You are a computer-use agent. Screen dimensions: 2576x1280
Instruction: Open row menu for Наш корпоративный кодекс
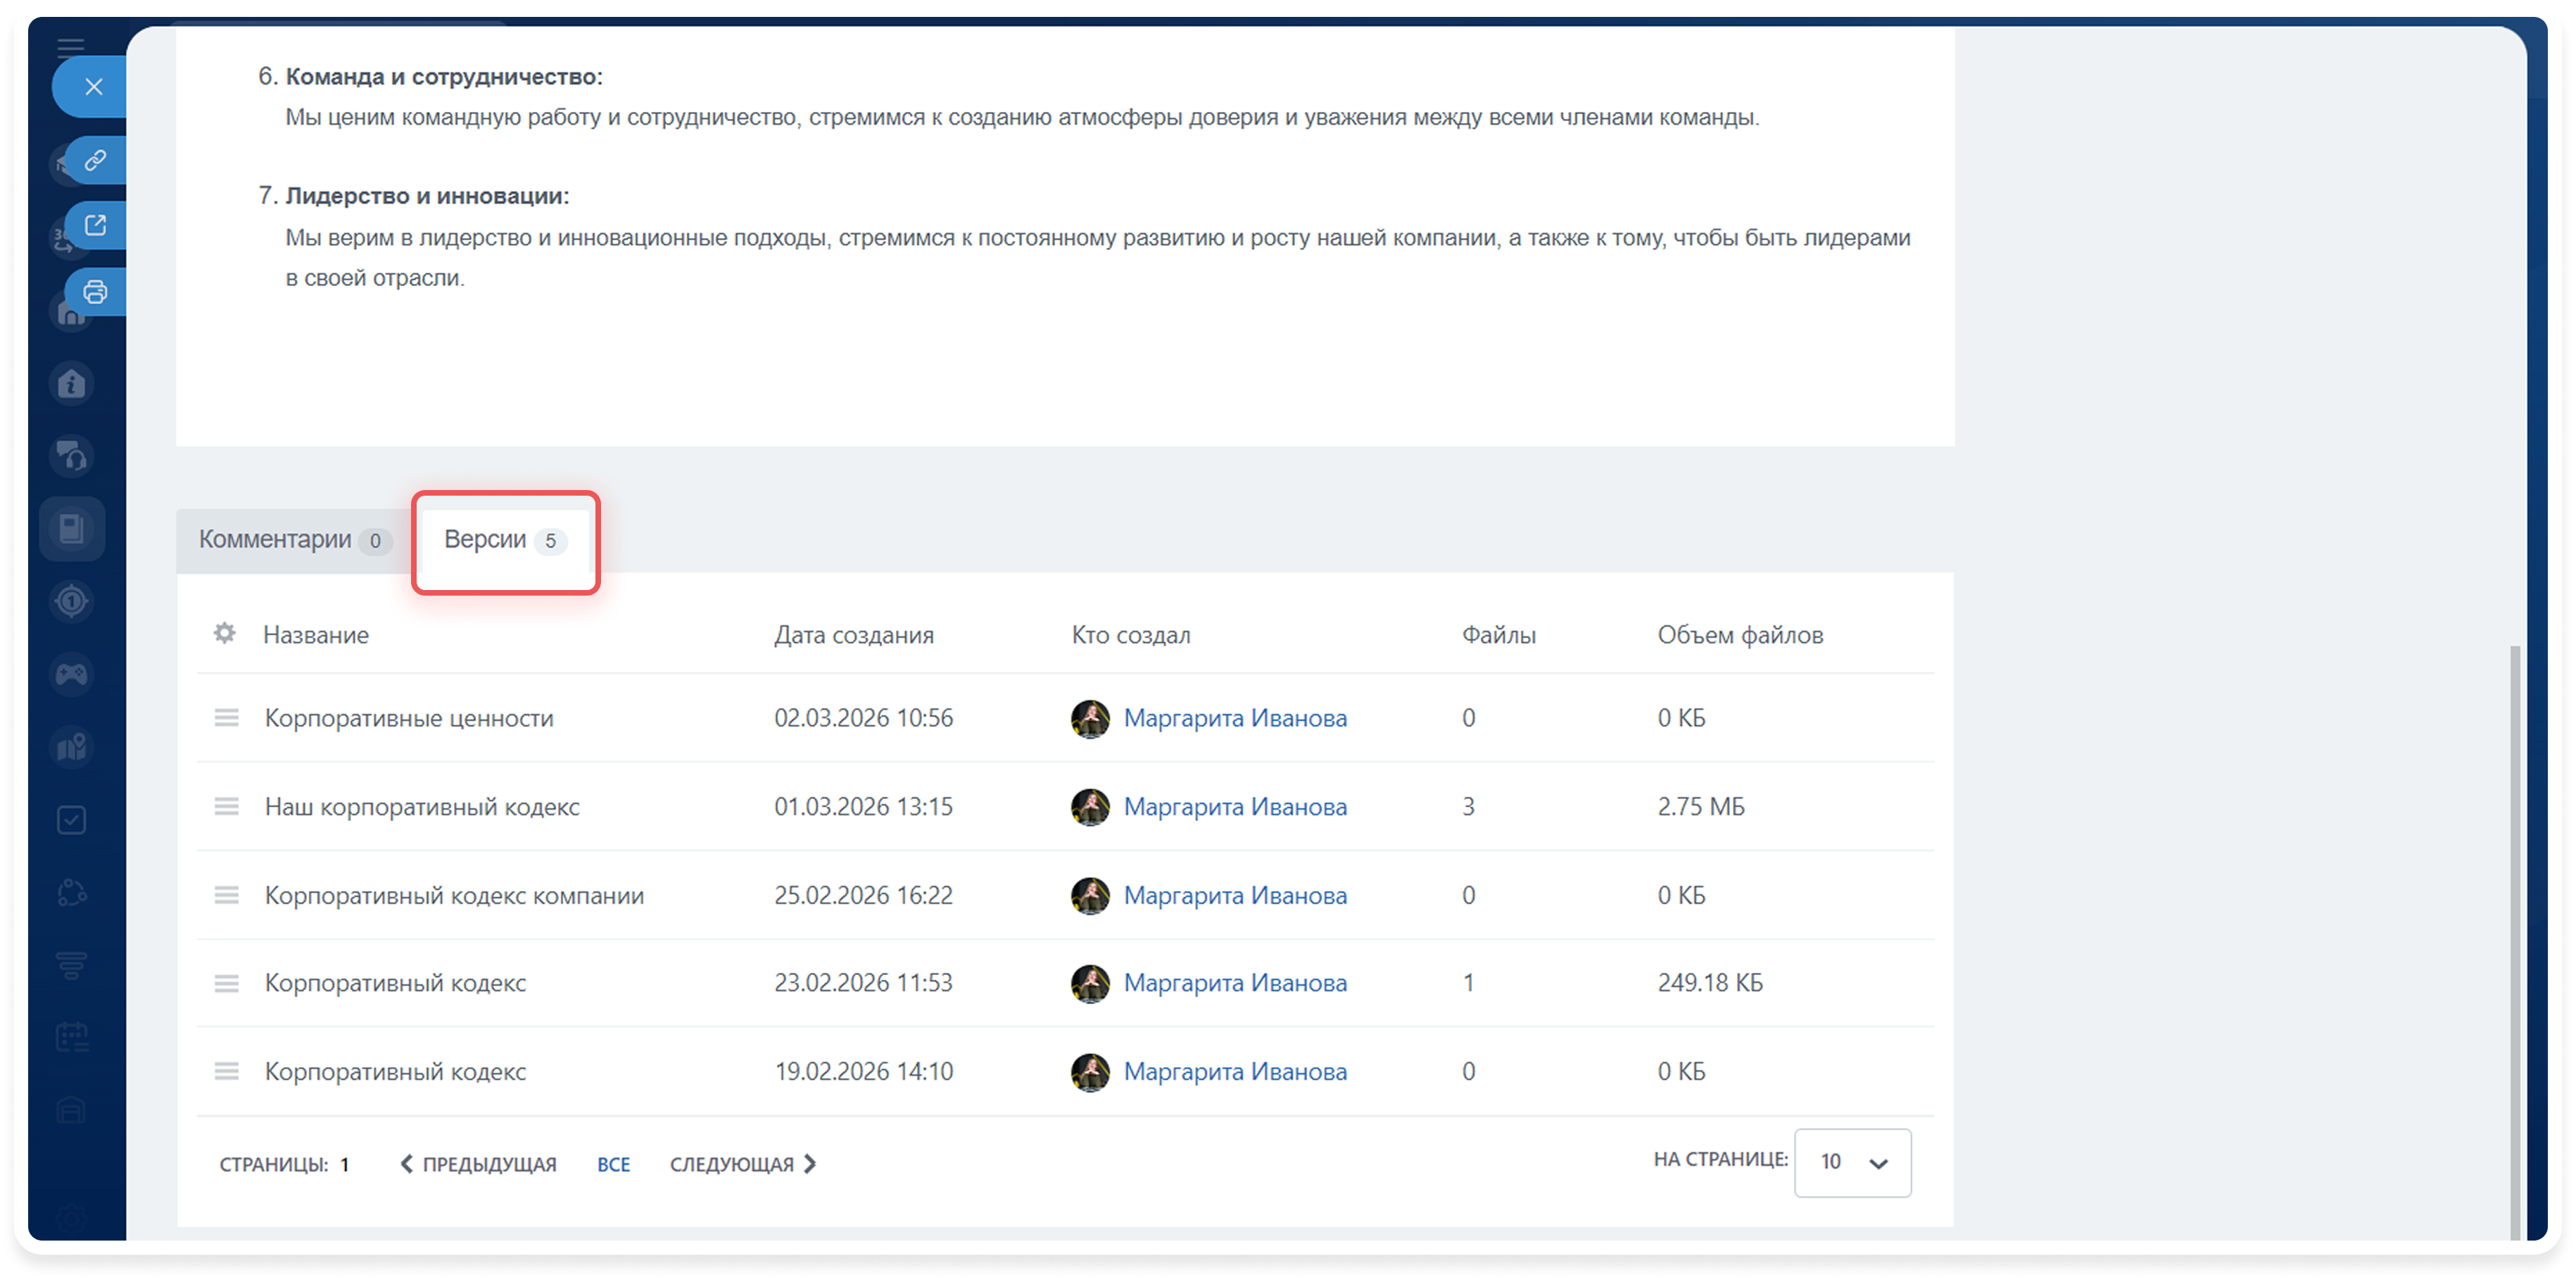coord(227,806)
